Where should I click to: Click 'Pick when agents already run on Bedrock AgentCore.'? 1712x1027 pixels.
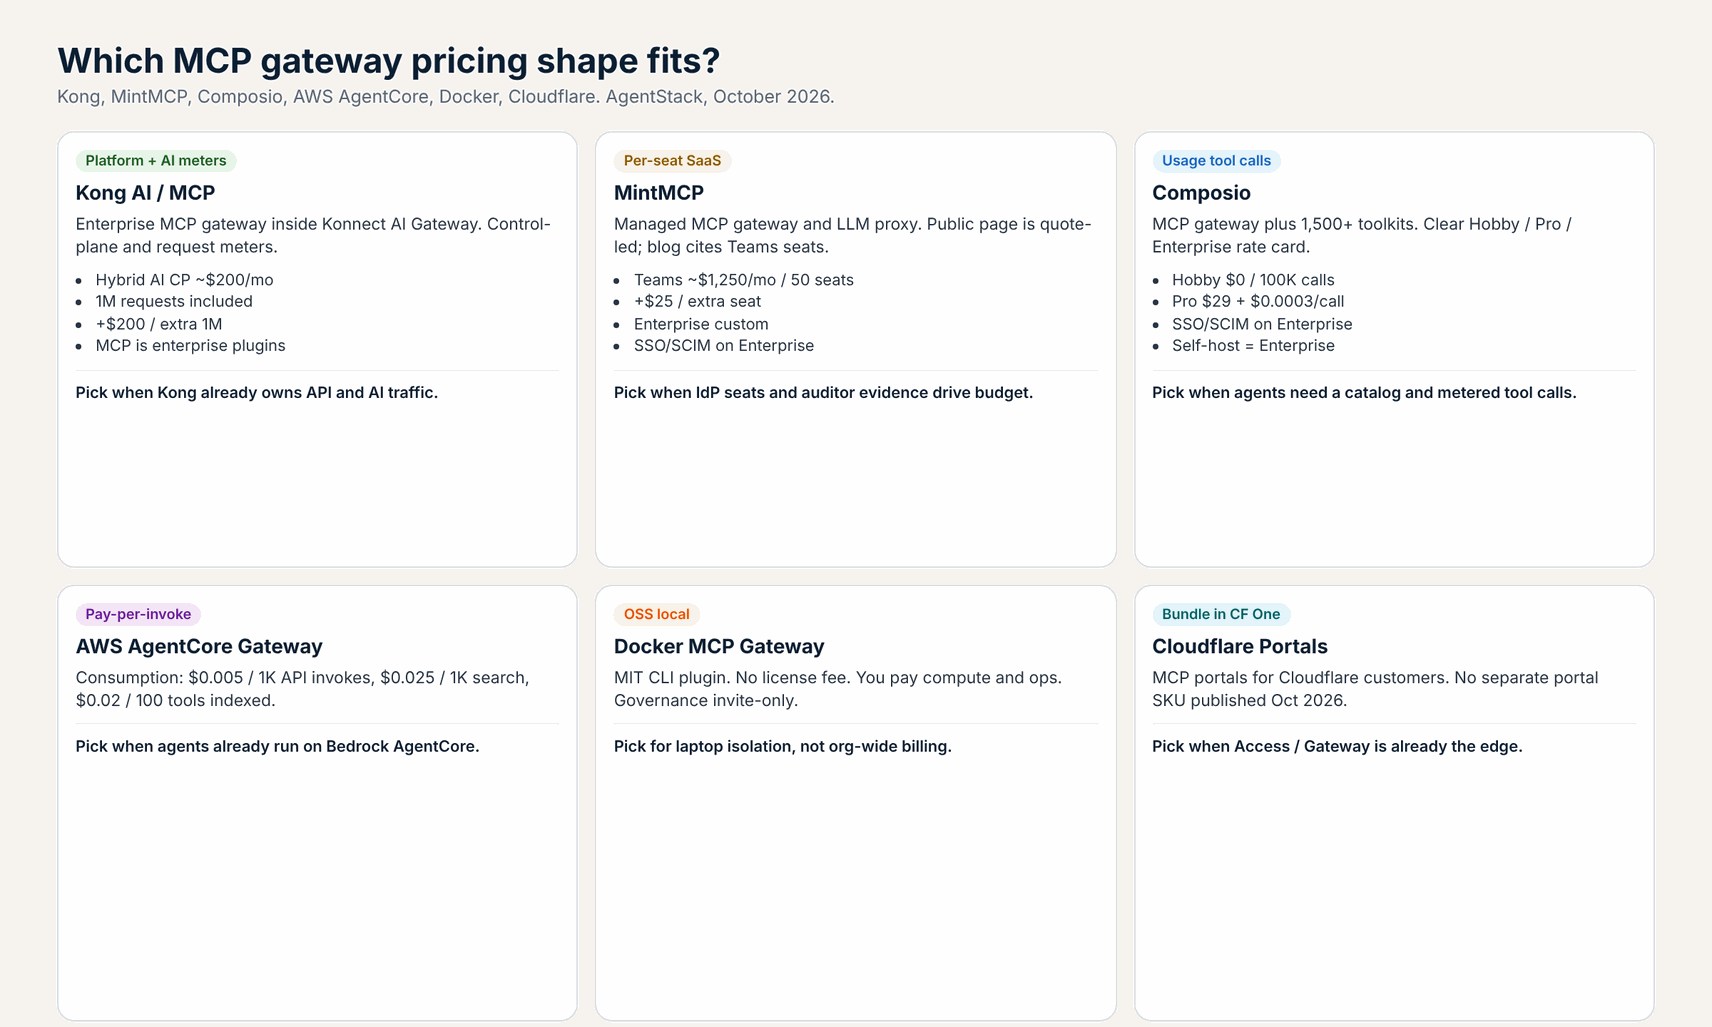(x=277, y=747)
